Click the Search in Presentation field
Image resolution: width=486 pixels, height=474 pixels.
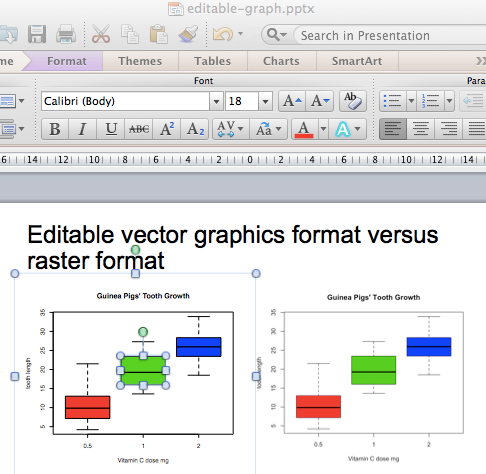(x=389, y=35)
